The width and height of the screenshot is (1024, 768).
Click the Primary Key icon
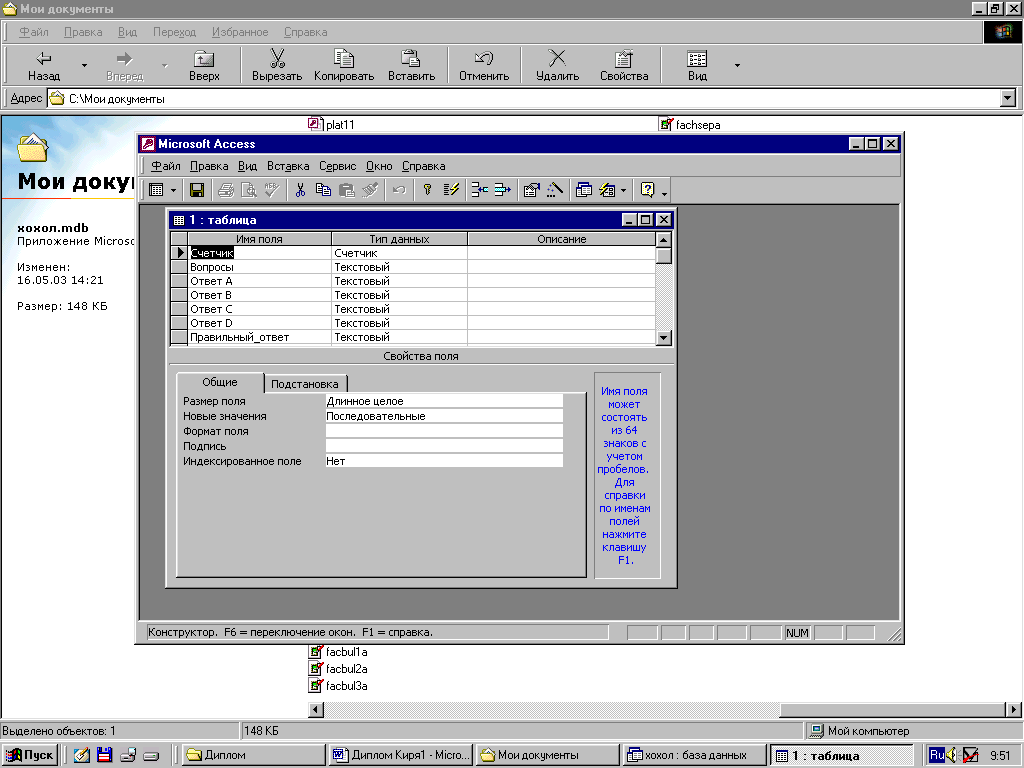[x=427, y=189]
